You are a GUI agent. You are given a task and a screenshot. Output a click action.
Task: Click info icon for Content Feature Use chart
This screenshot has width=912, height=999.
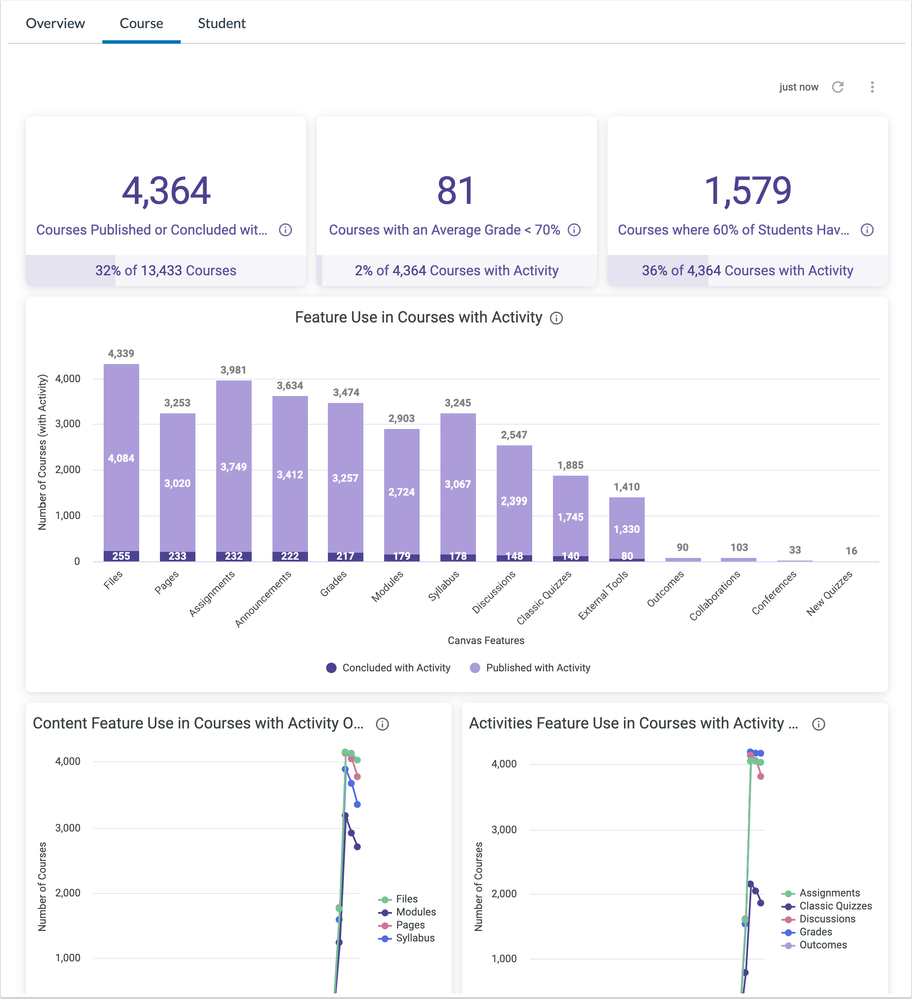(x=382, y=724)
